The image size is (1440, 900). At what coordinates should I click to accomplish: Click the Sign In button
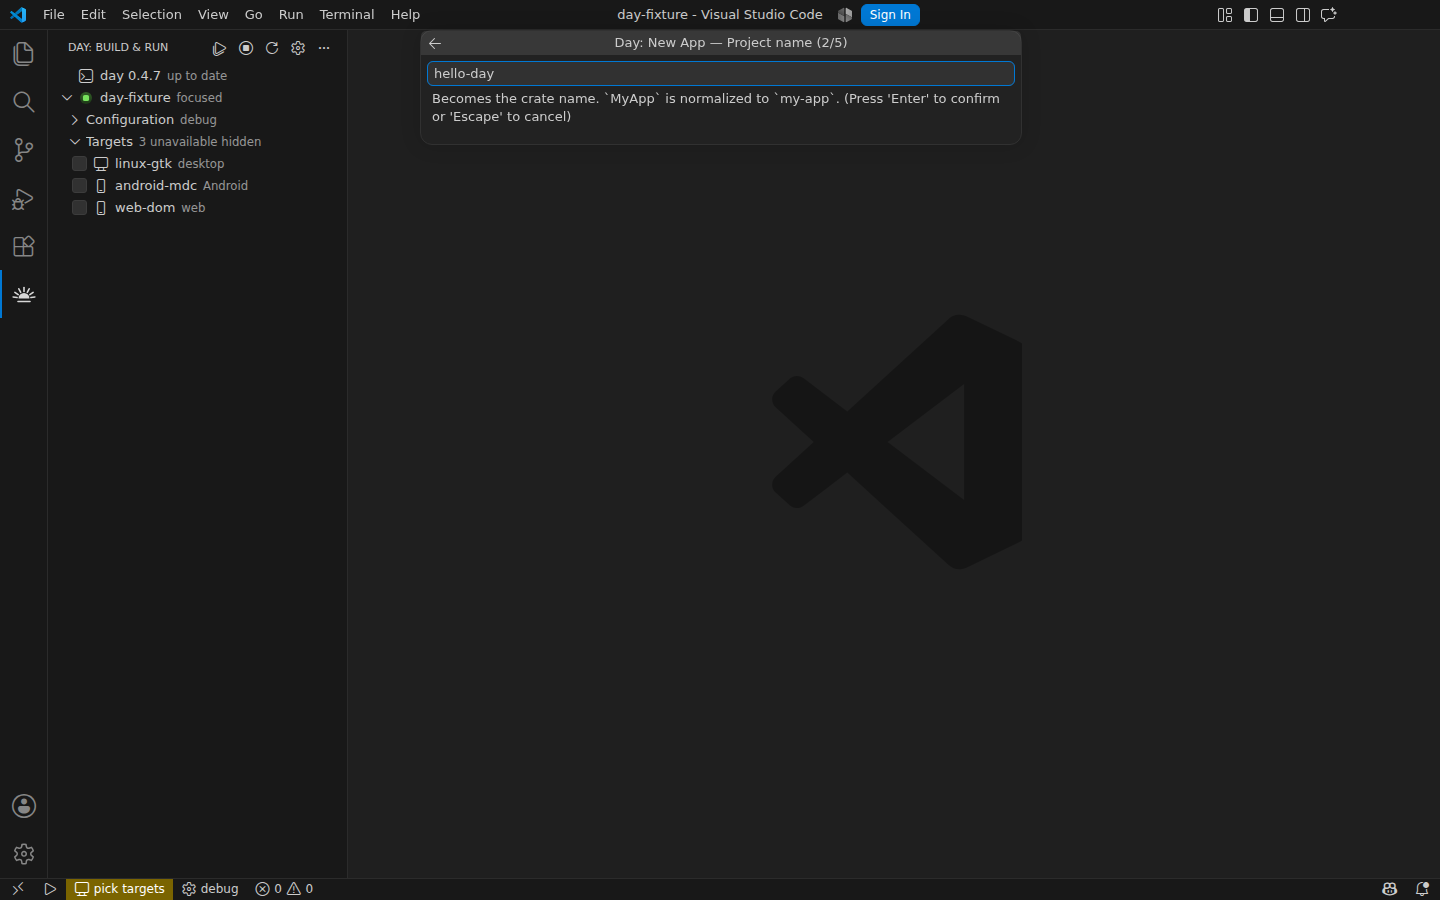tap(890, 15)
